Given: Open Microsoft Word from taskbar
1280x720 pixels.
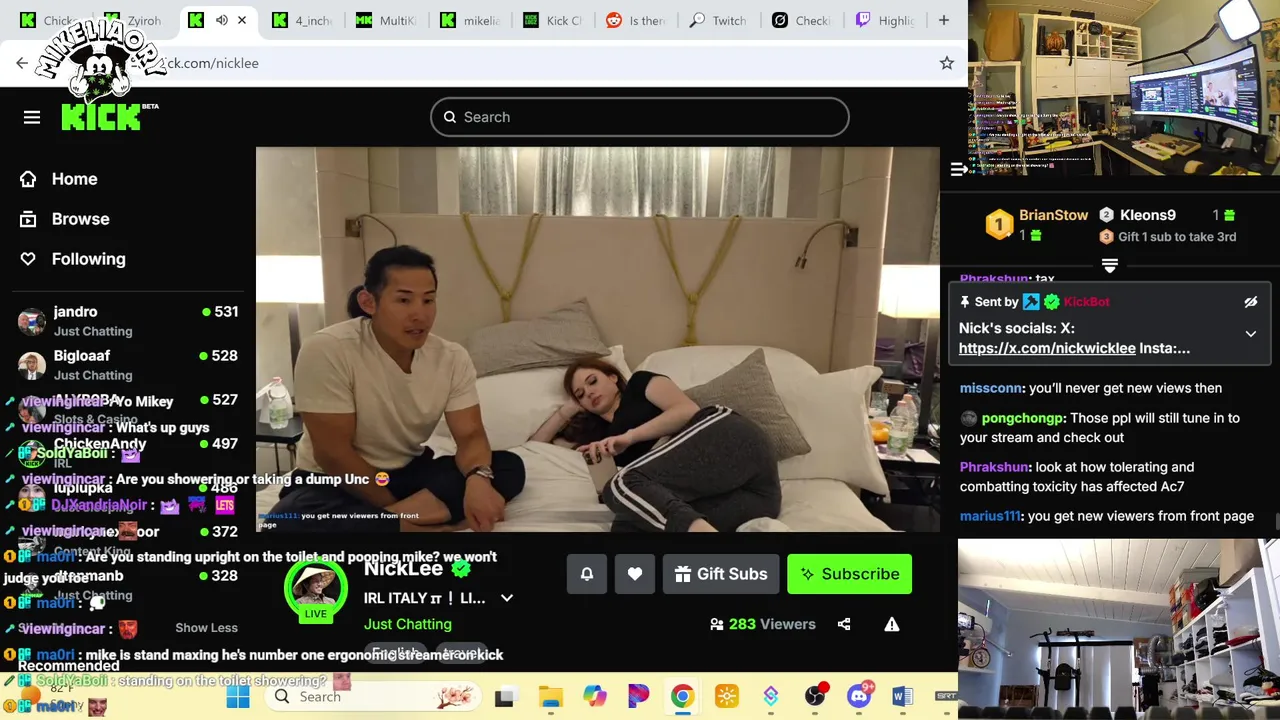Looking at the screenshot, I should pyautogui.click(x=902, y=697).
